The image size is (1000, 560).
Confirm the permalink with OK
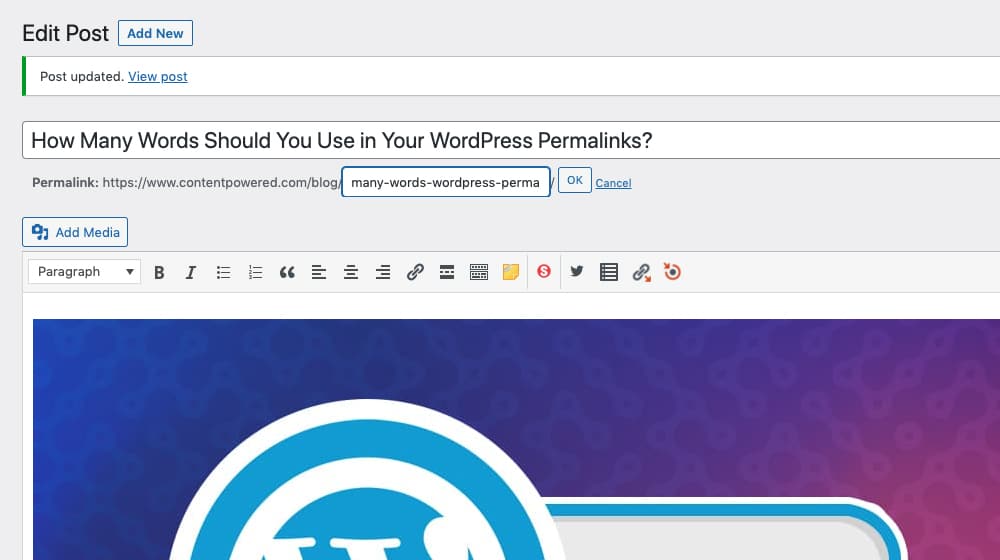575,181
